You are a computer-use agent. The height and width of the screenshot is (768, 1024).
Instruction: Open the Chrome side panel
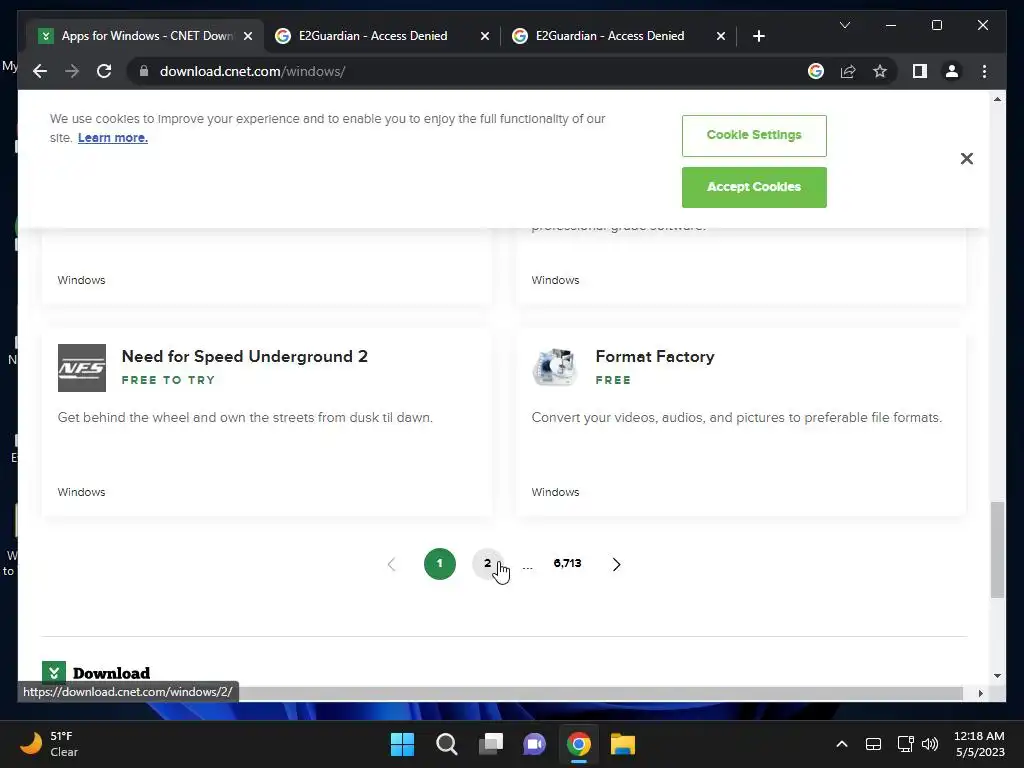(920, 71)
